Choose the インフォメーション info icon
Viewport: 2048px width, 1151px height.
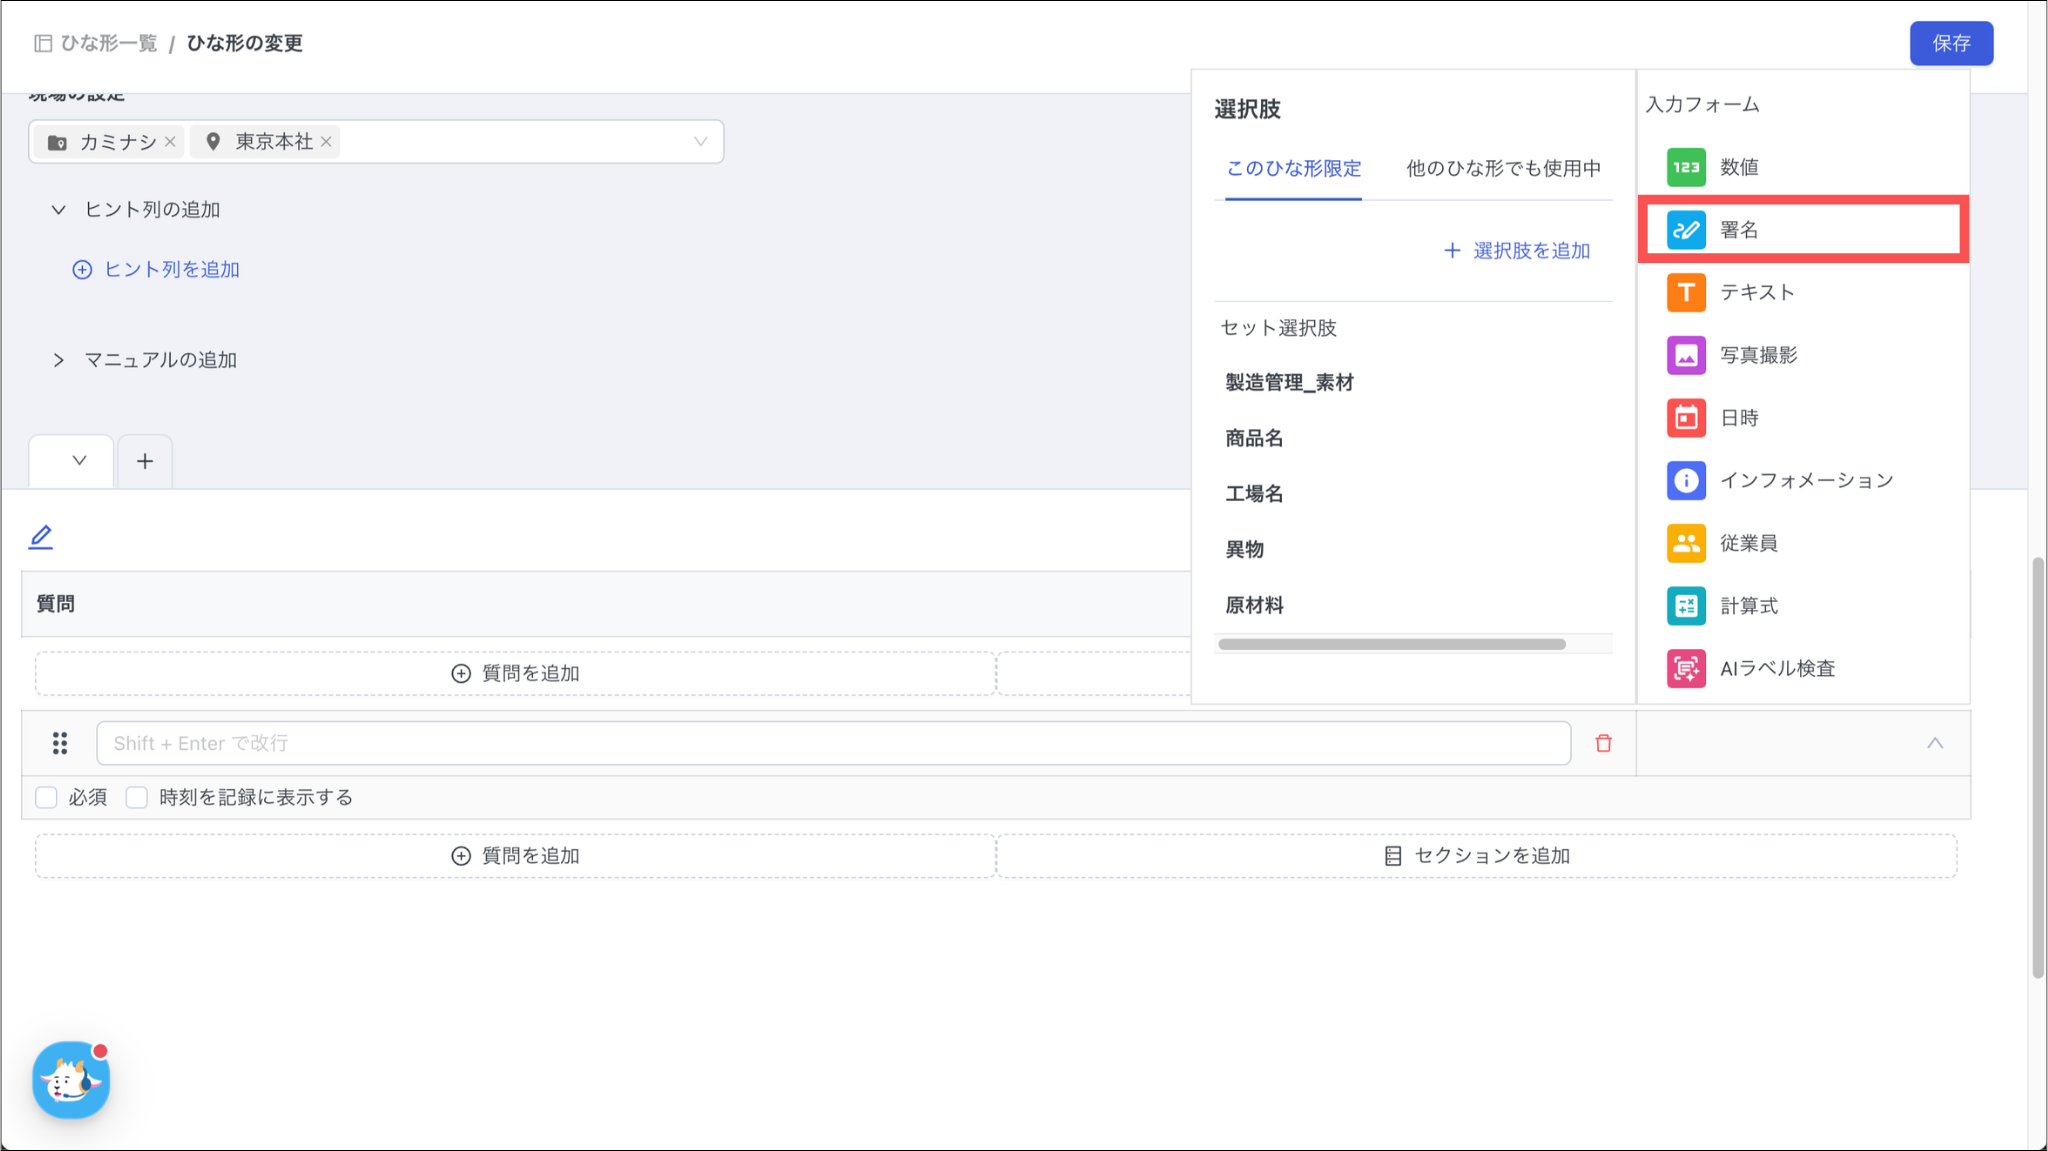click(1686, 480)
